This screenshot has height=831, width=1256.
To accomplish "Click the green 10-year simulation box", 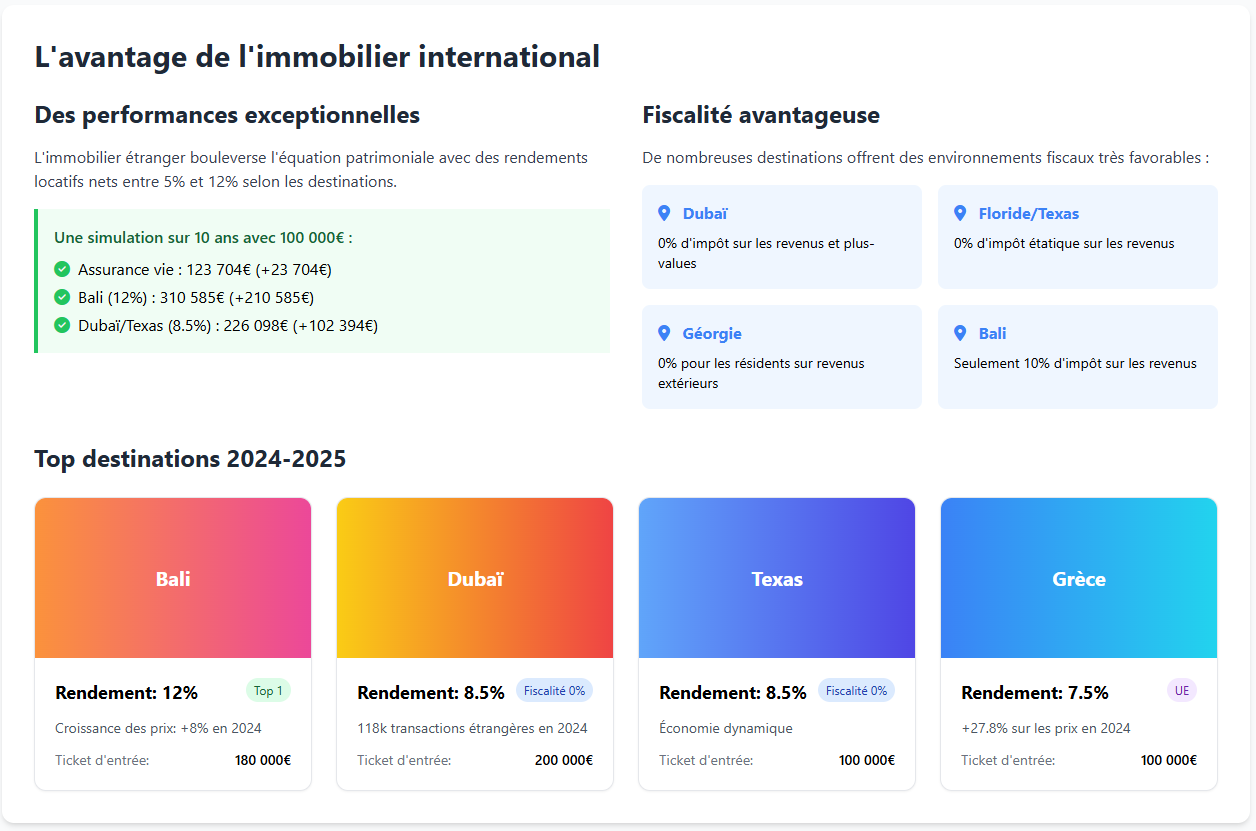I will pyautogui.click(x=322, y=281).
